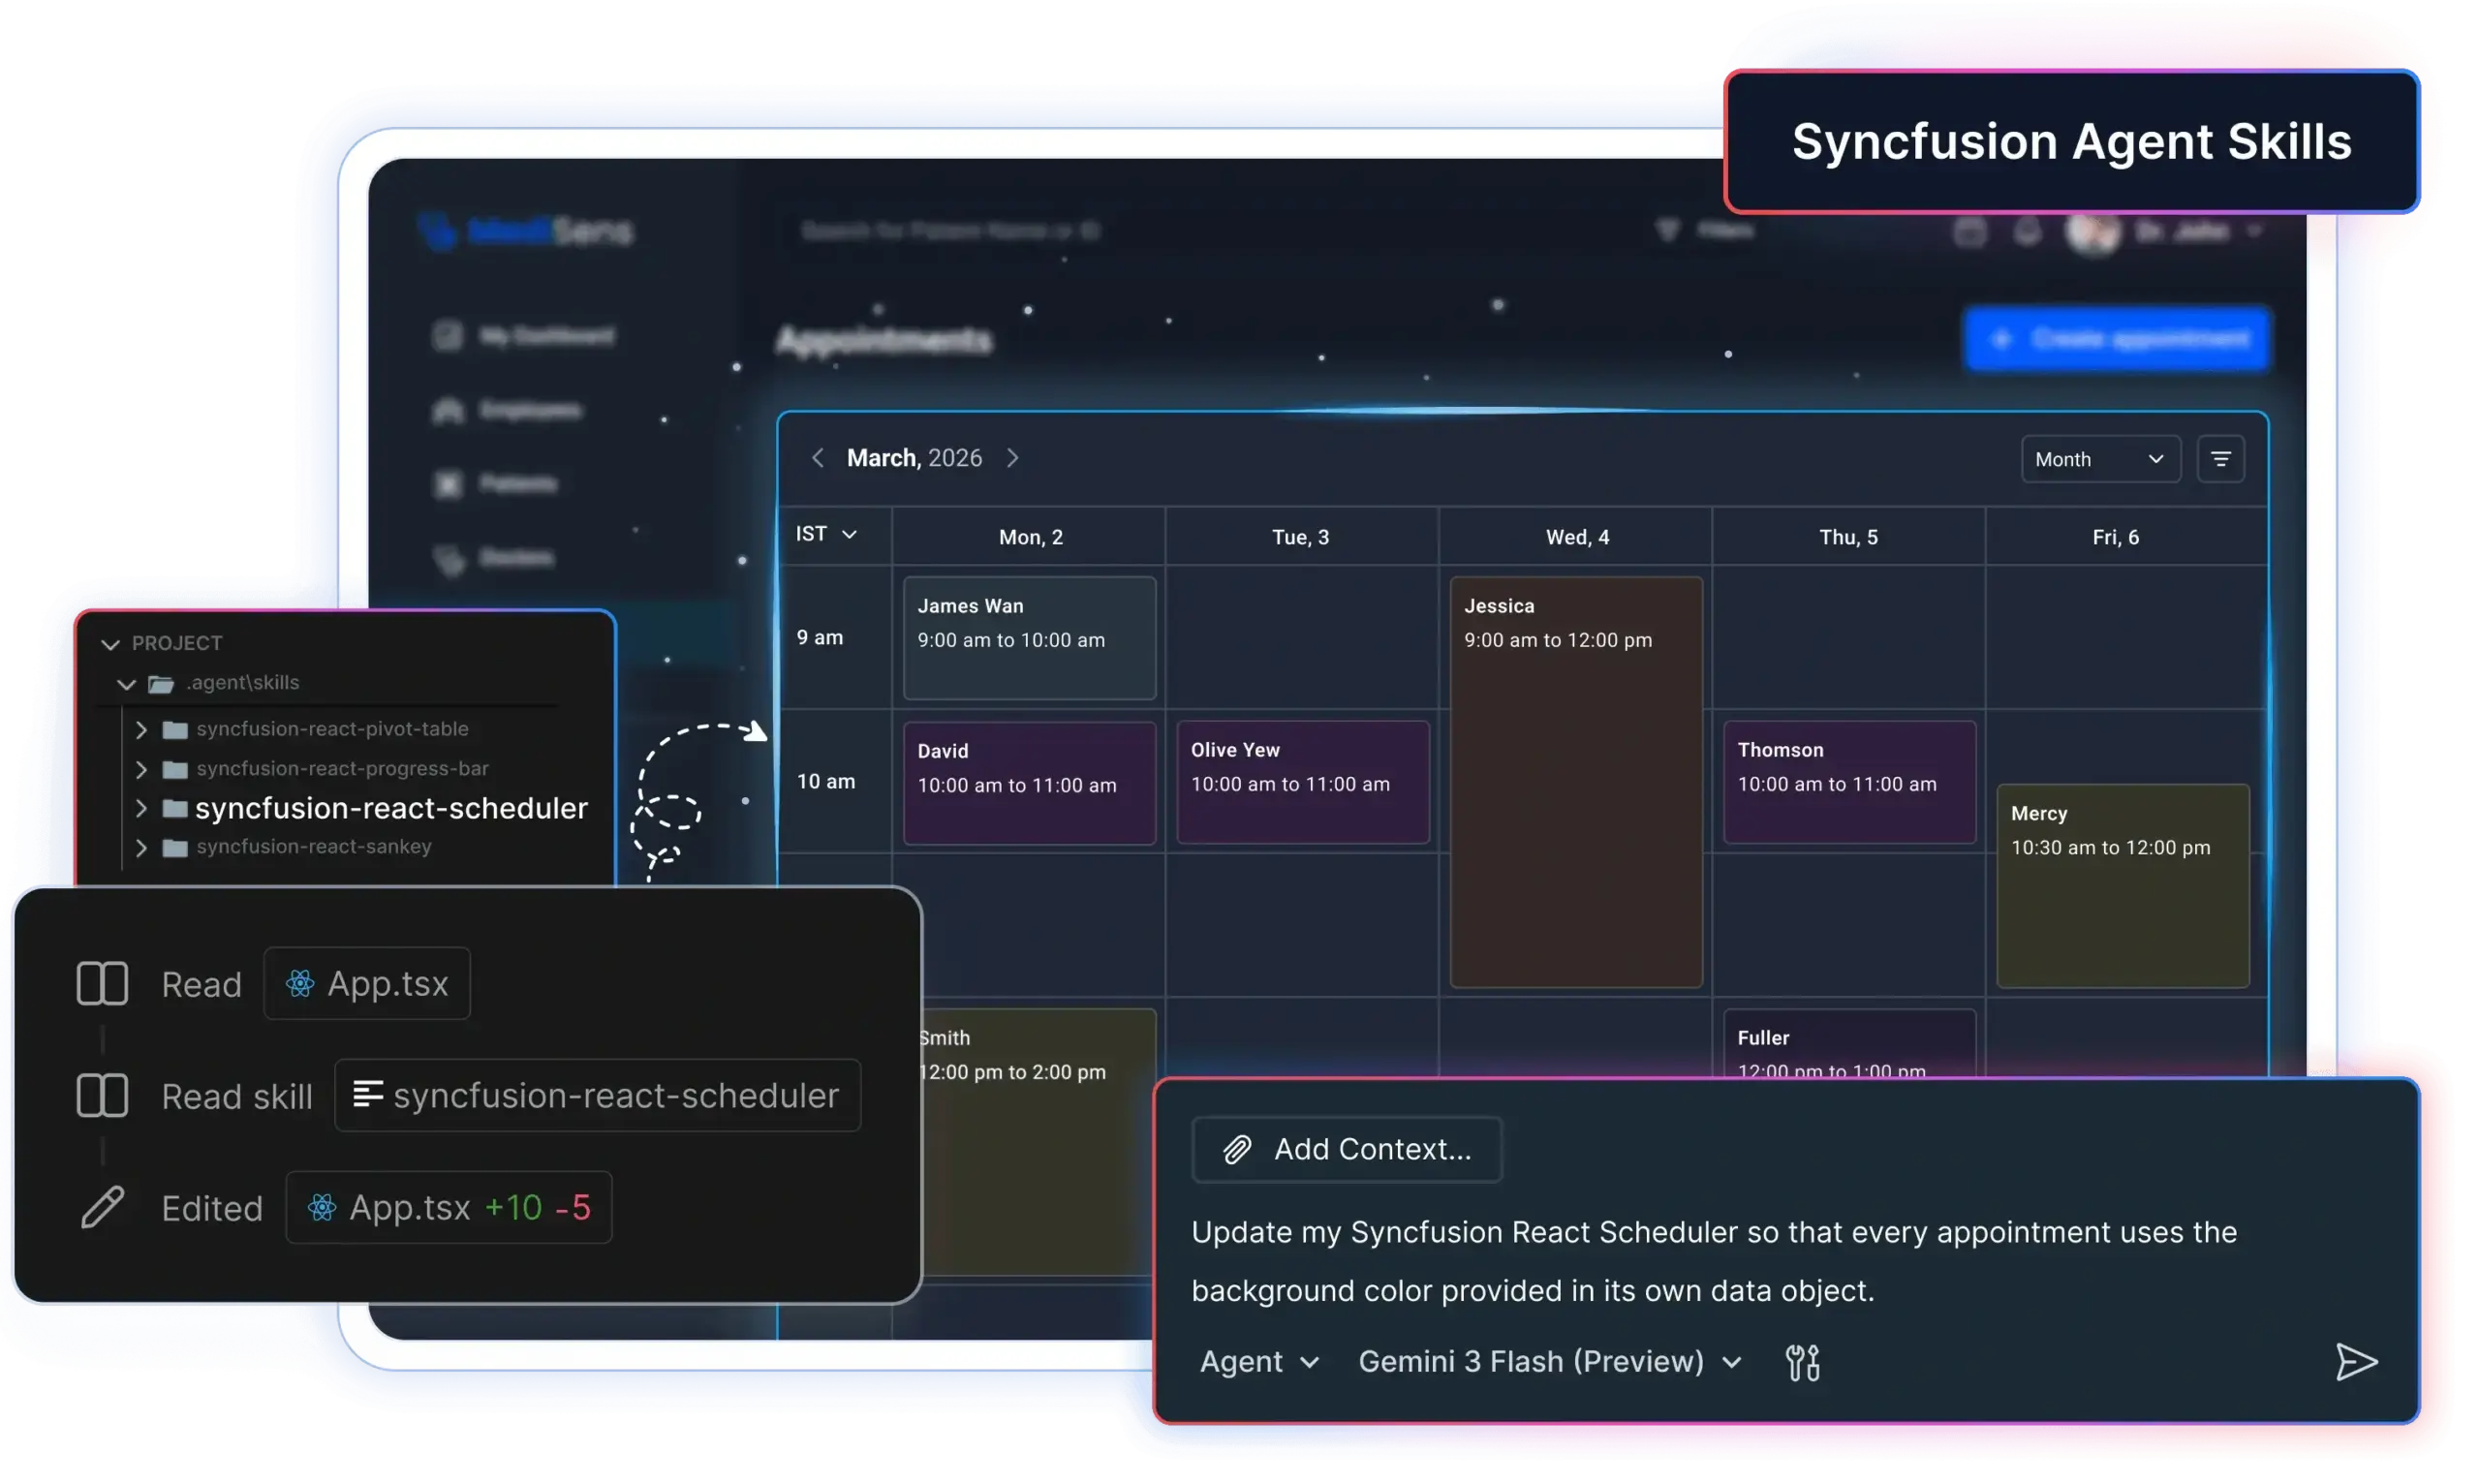Click the app logo in the top-left sidebar
Image resolution: width=2480 pixels, height=1484 pixels.
(x=526, y=231)
